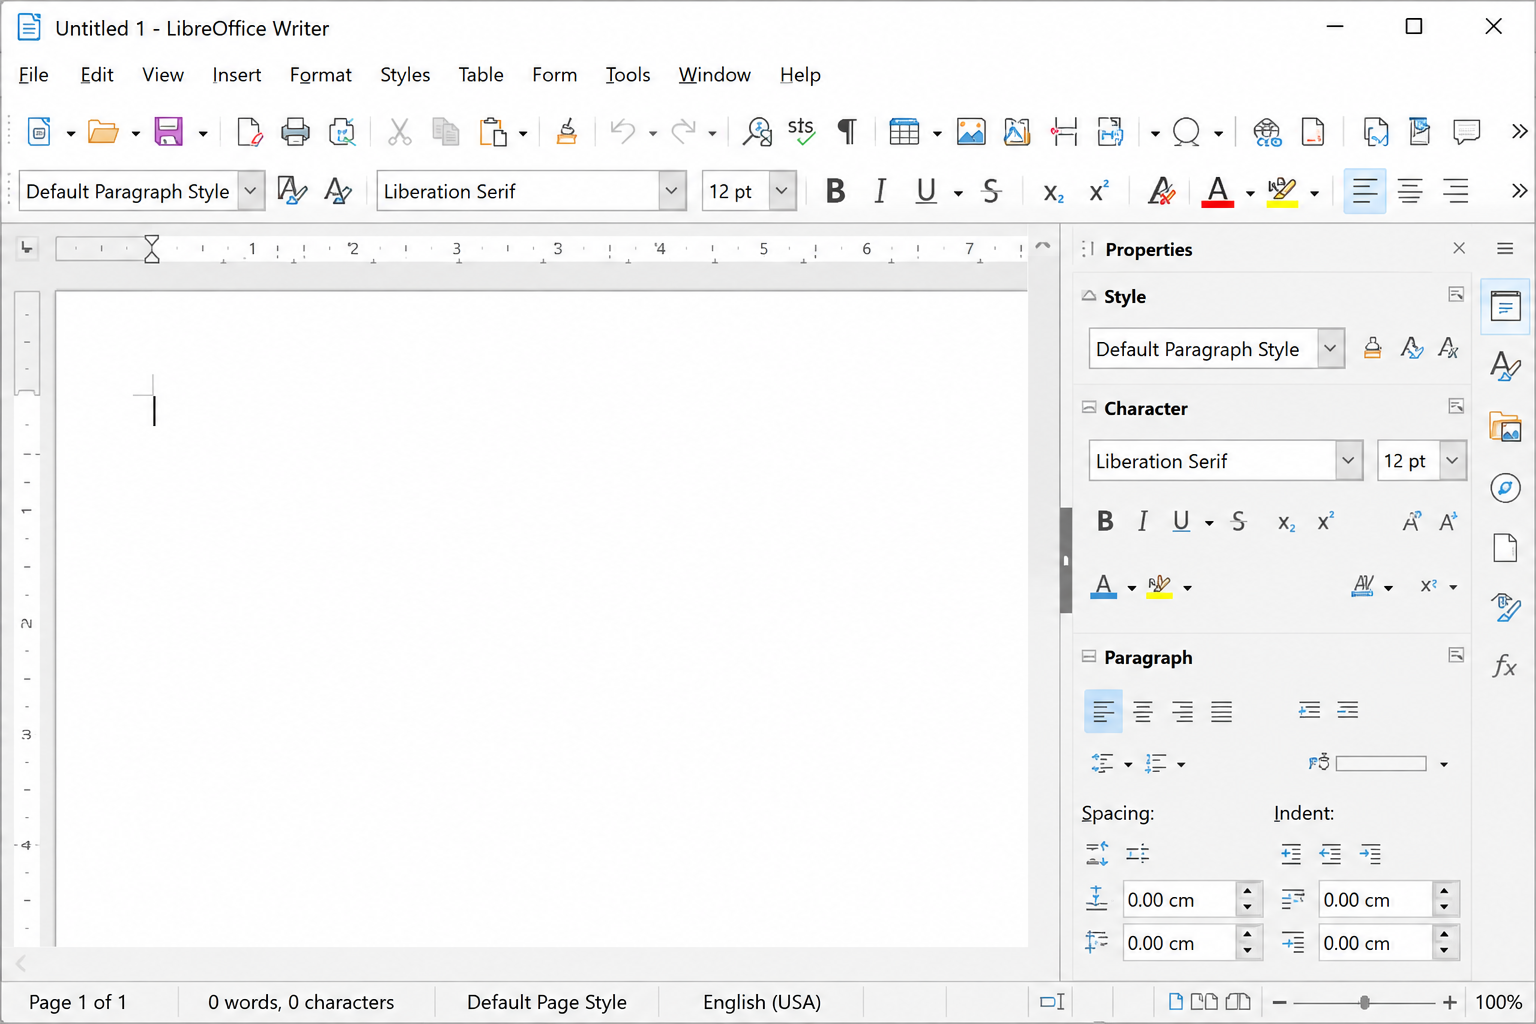
Task: Click the Insert Image icon
Action: 971,132
